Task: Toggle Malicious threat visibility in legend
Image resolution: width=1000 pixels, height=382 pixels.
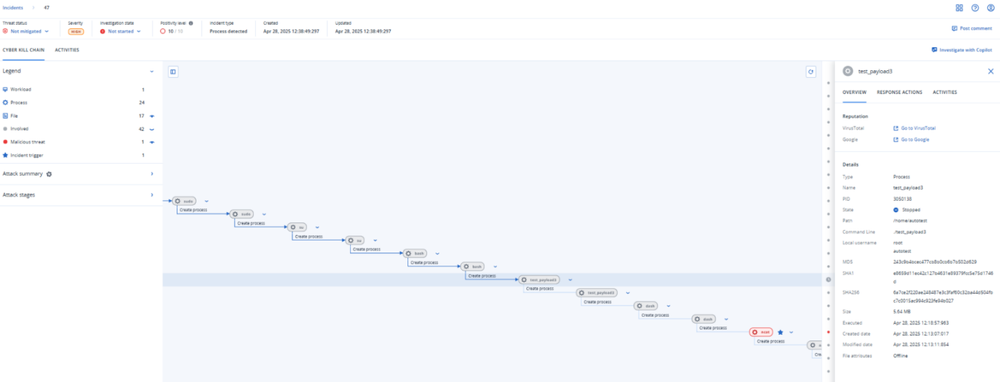Action: click(152, 142)
